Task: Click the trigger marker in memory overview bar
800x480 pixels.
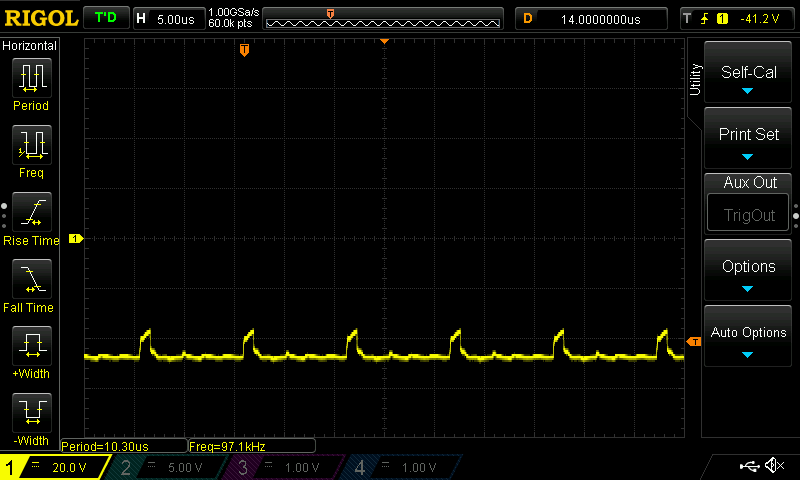Action: click(331, 14)
